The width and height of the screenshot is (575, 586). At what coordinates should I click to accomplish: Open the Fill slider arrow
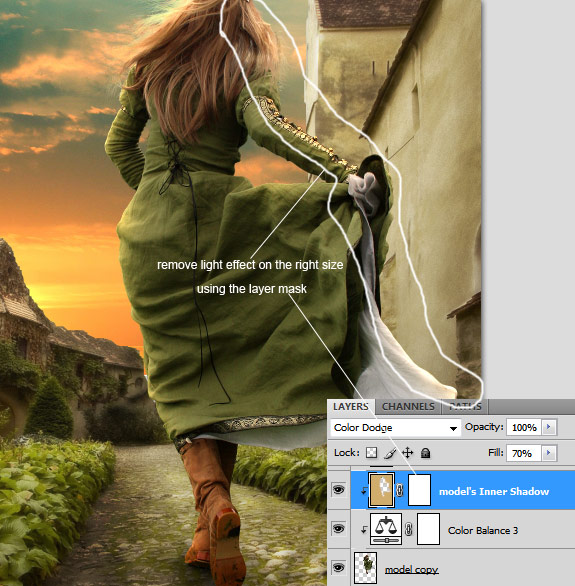[549, 453]
